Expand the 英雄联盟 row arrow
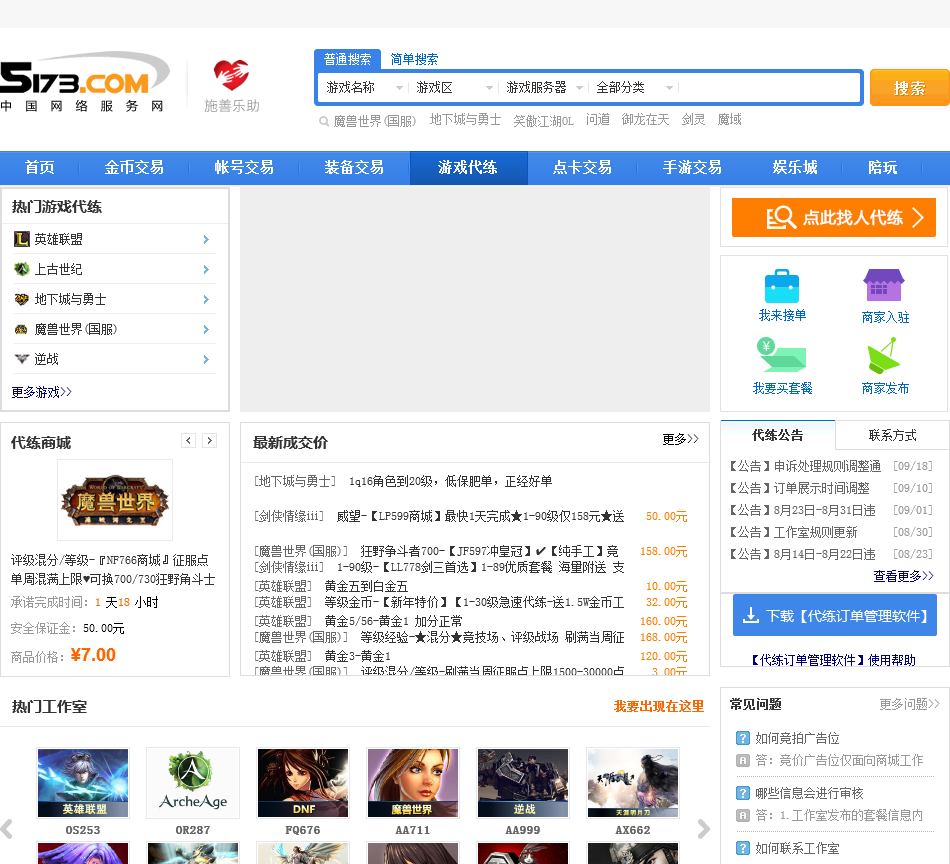This screenshot has width=950, height=864. pyautogui.click(x=206, y=239)
